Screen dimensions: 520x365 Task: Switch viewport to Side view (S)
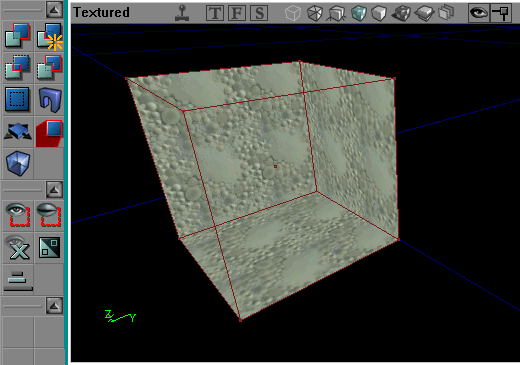click(x=259, y=13)
